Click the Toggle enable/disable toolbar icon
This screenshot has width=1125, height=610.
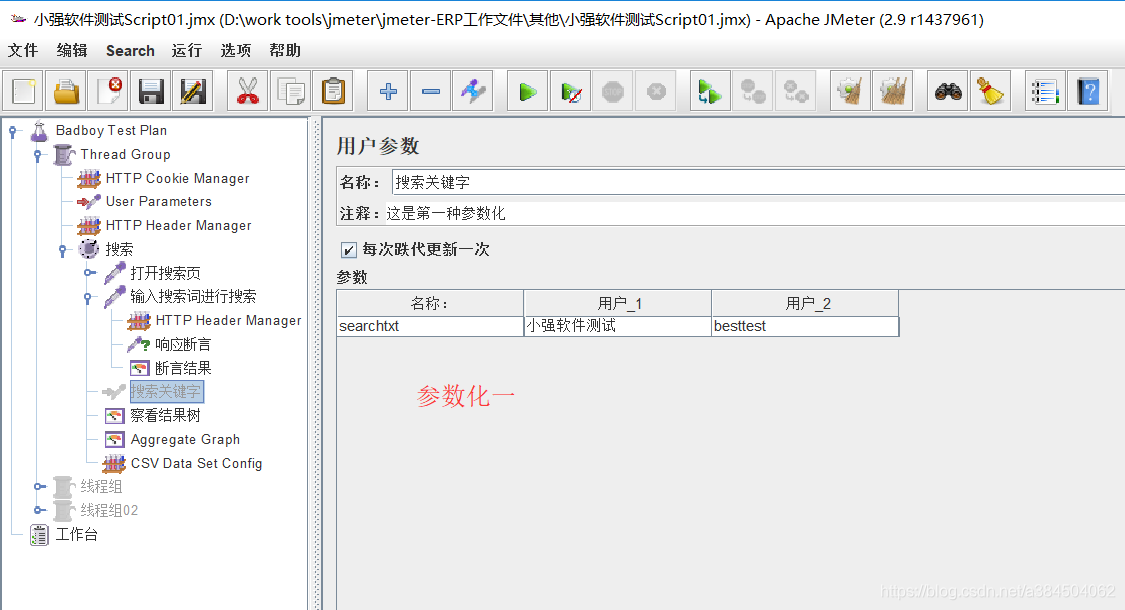point(473,91)
